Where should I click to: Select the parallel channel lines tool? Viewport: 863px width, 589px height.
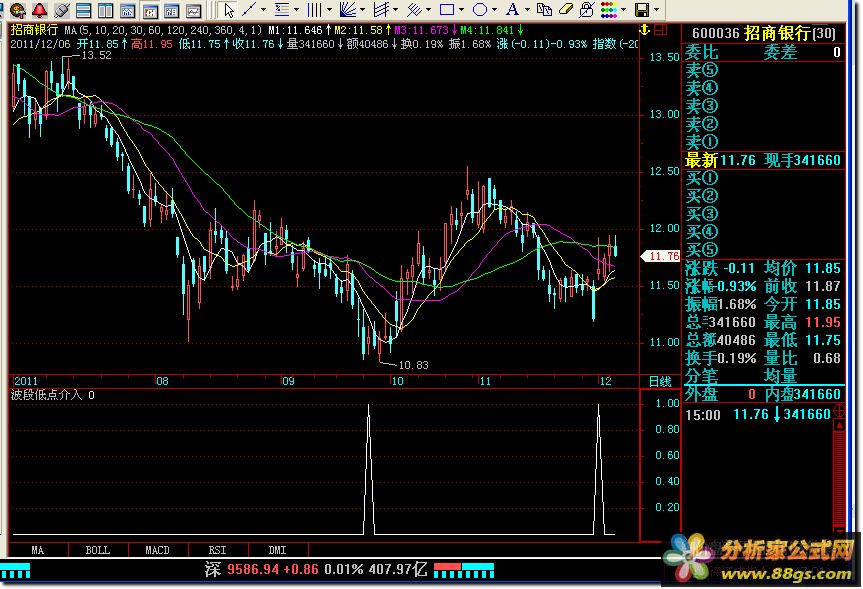(414, 9)
